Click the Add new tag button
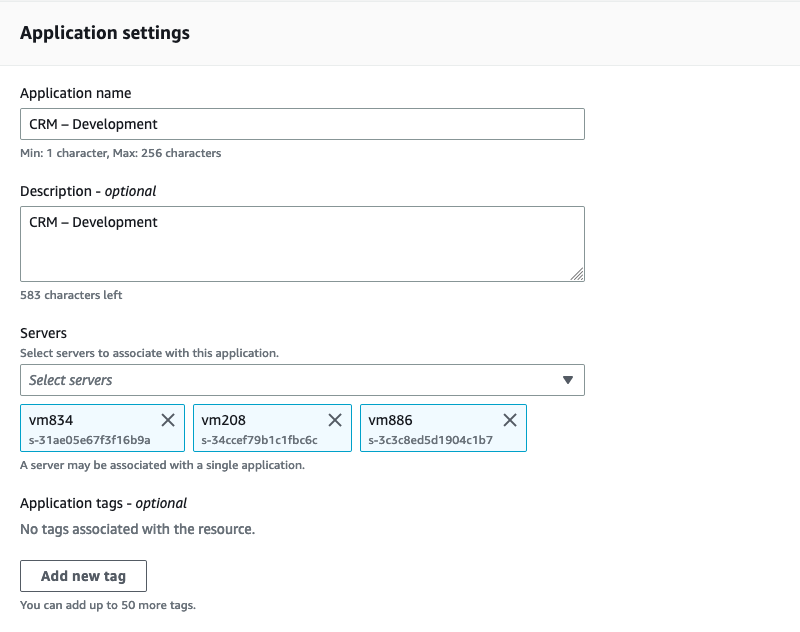This screenshot has height=632, width=800. [83, 576]
